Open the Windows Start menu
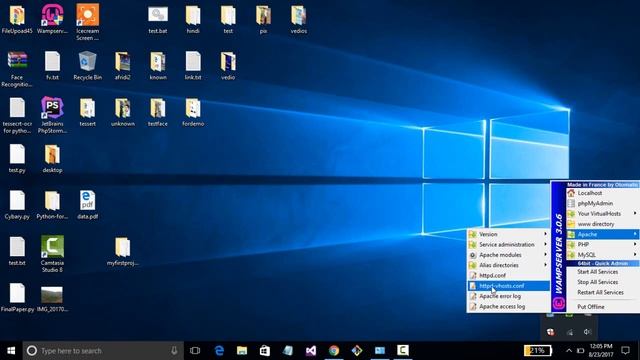Viewport: 640px width, 360px height. click(11, 351)
